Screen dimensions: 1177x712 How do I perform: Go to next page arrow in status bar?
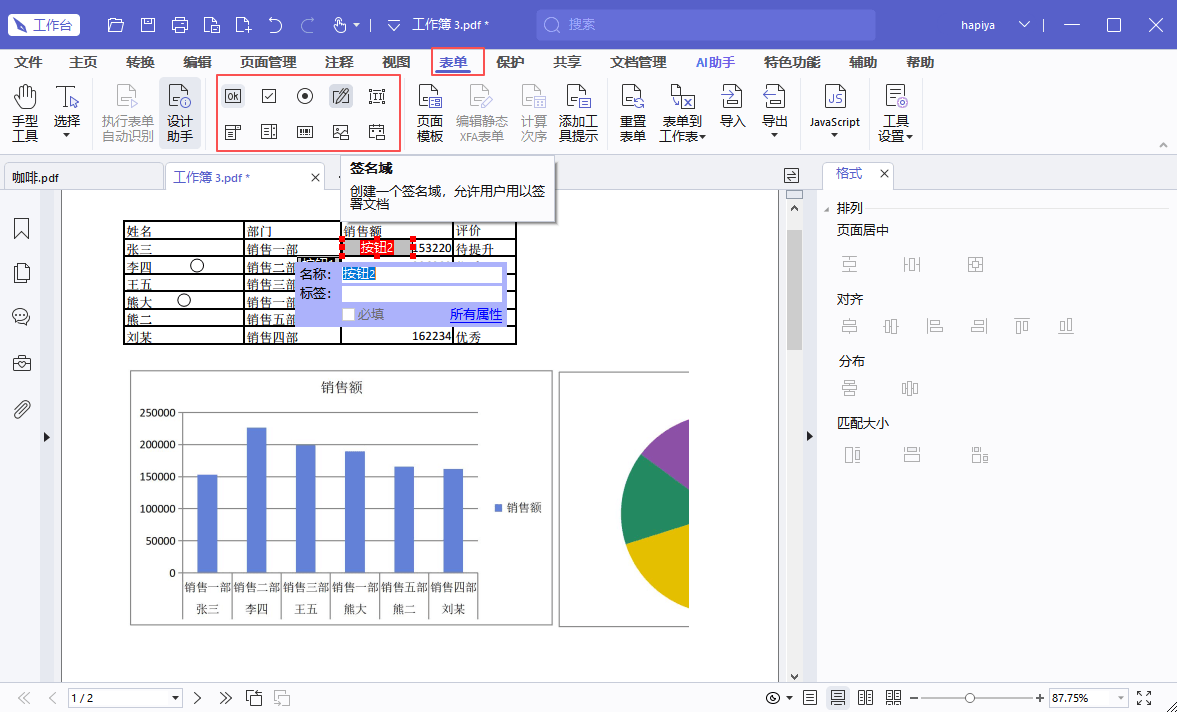(197, 698)
